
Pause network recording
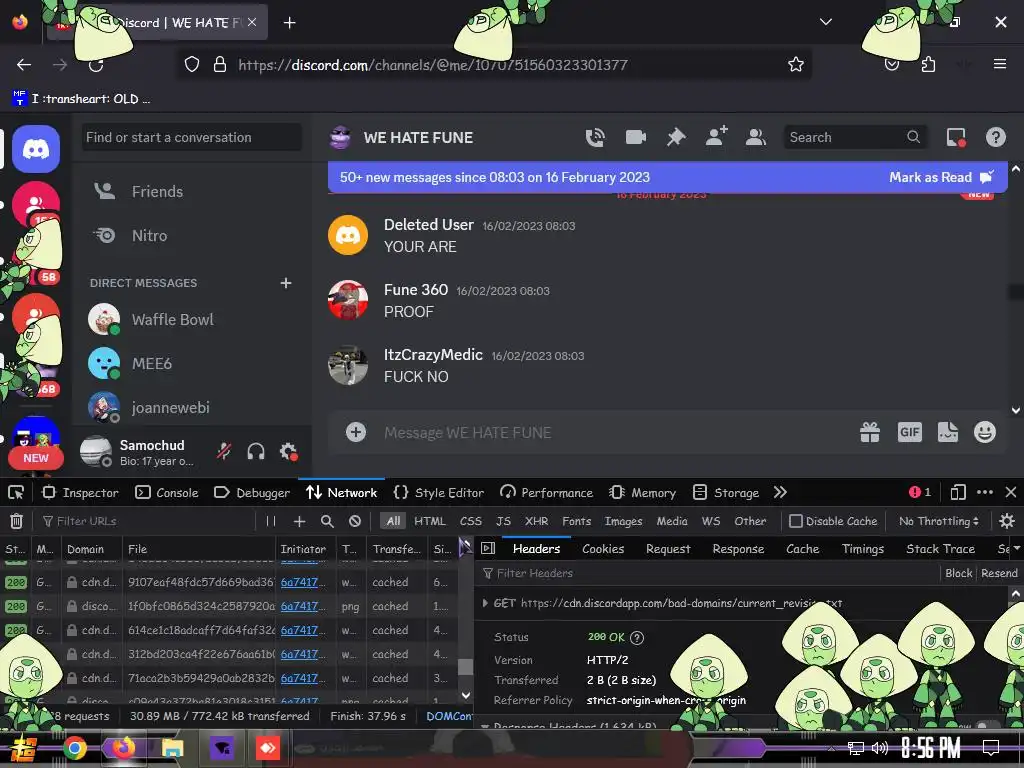(x=270, y=520)
